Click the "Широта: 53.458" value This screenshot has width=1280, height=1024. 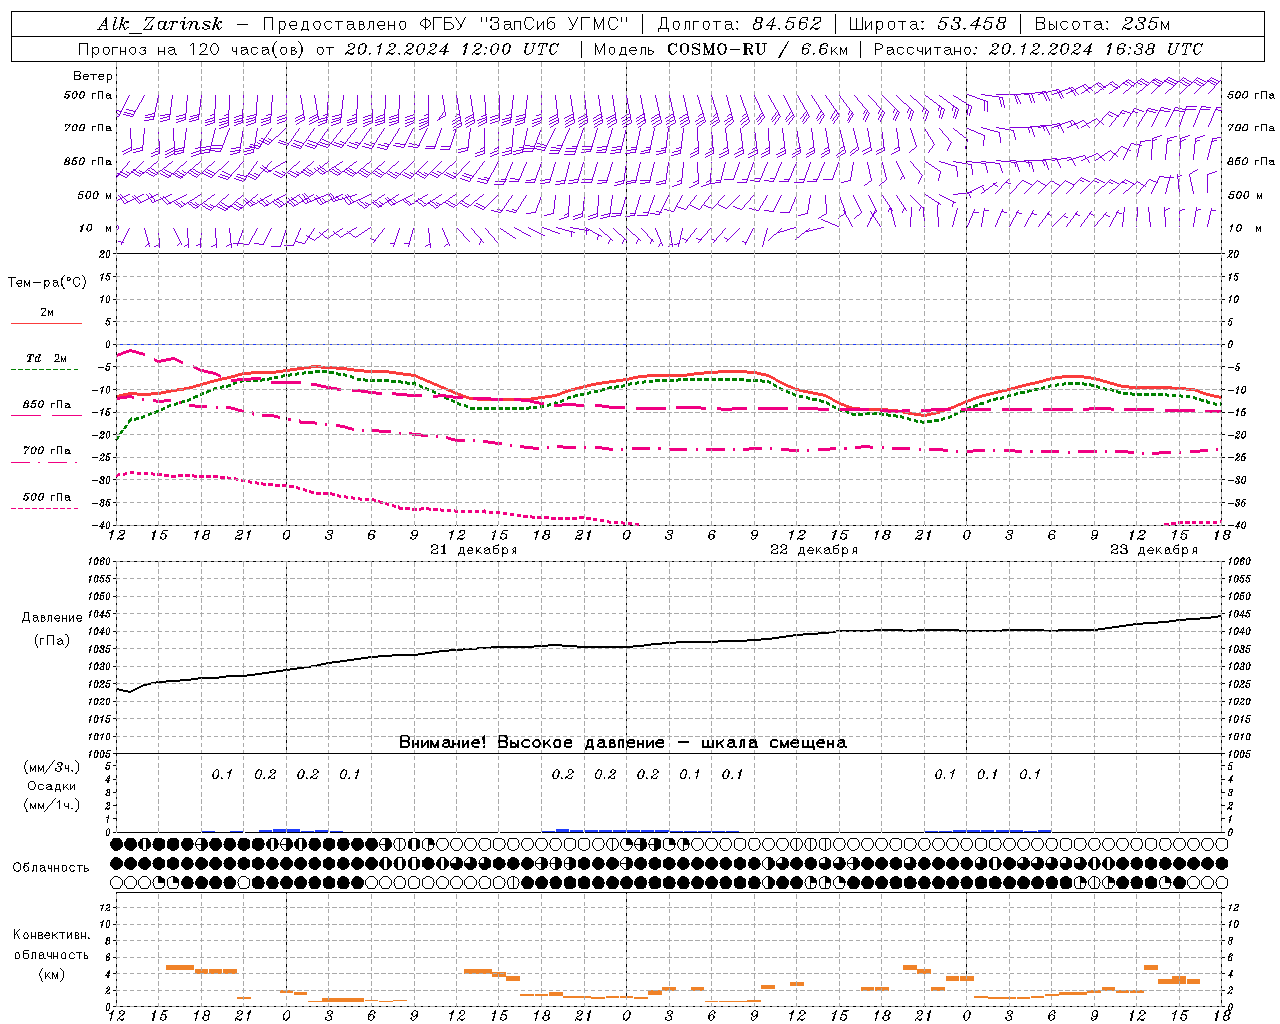(x=927, y=24)
